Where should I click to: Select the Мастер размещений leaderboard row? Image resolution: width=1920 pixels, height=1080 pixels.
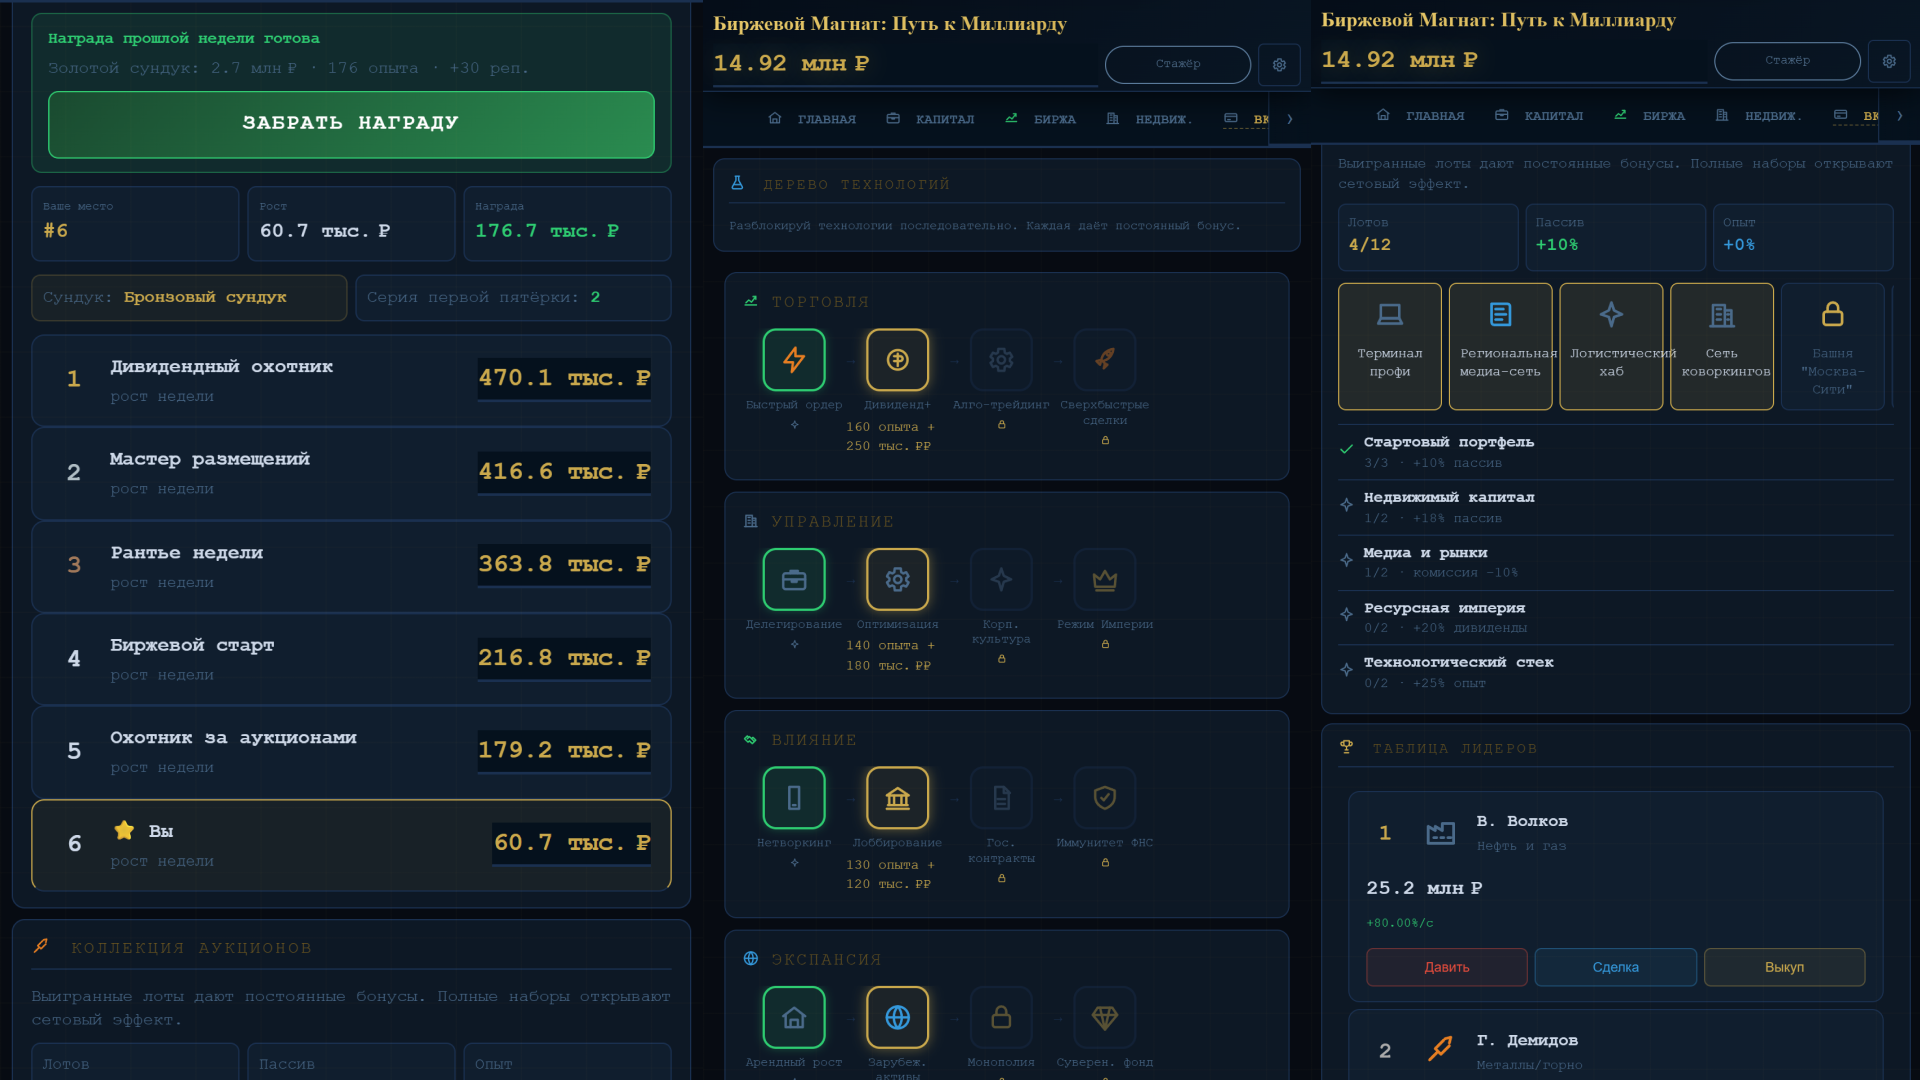click(351, 473)
